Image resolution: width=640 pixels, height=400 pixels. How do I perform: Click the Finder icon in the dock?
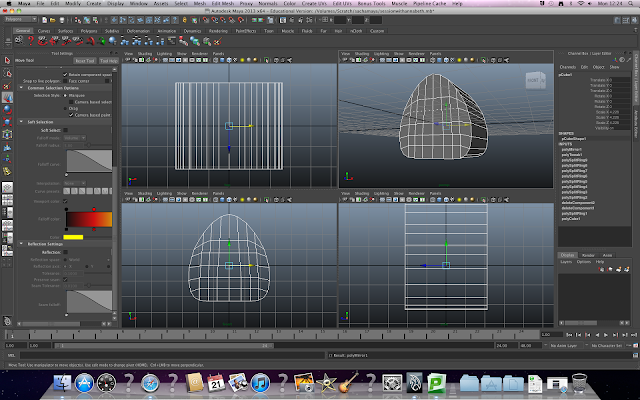(62, 383)
